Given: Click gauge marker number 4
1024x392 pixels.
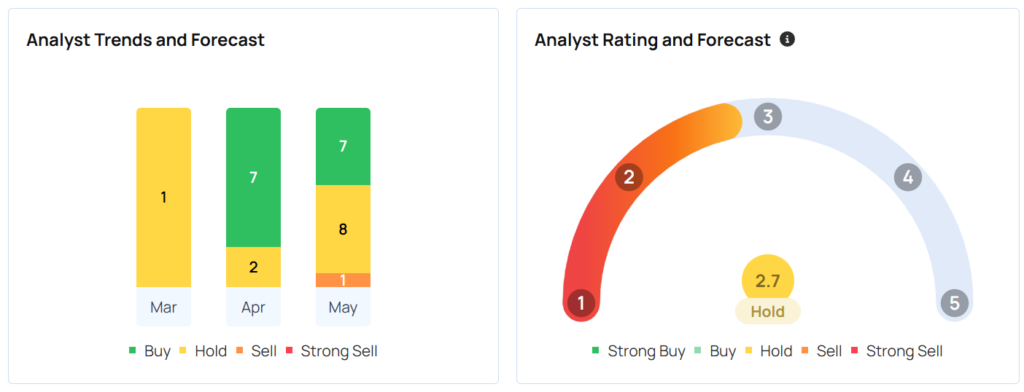Looking at the screenshot, I should click(x=908, y=177).
